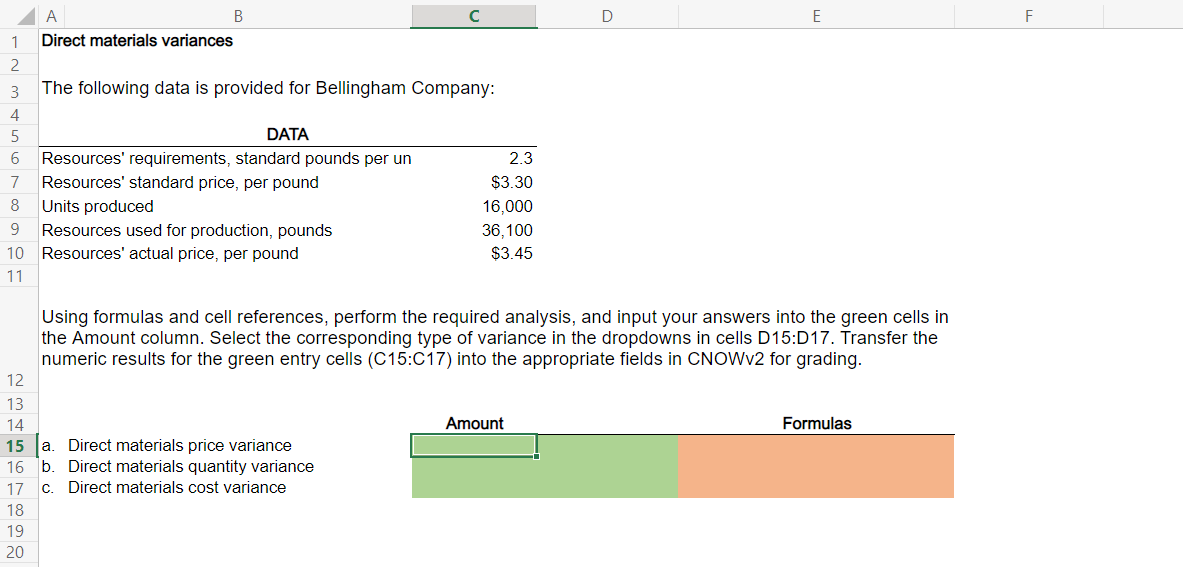1183x567 pixels.
Task: Select the "Formulas" column heading cell
Action: (816, 423)
